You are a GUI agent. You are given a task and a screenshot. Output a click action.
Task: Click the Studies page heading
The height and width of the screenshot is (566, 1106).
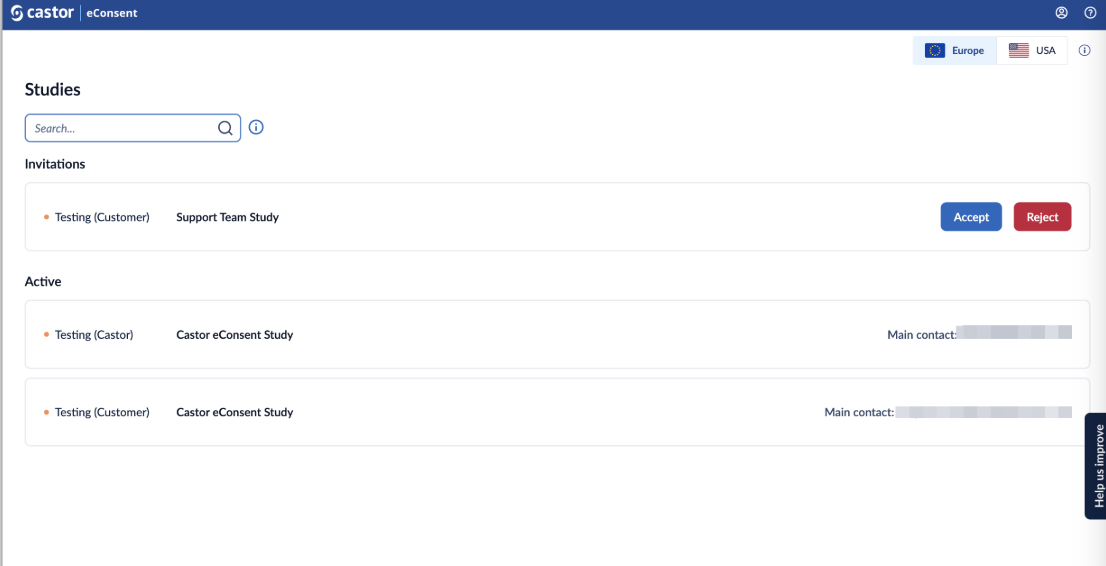coord(53,90)
